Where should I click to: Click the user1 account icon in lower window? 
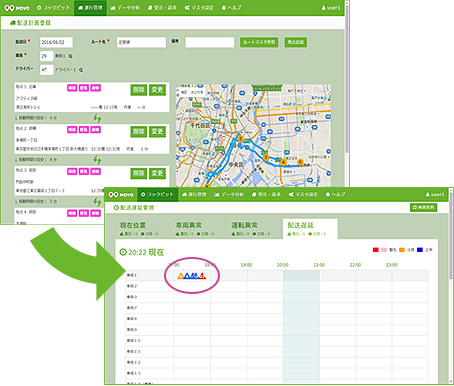428,194
